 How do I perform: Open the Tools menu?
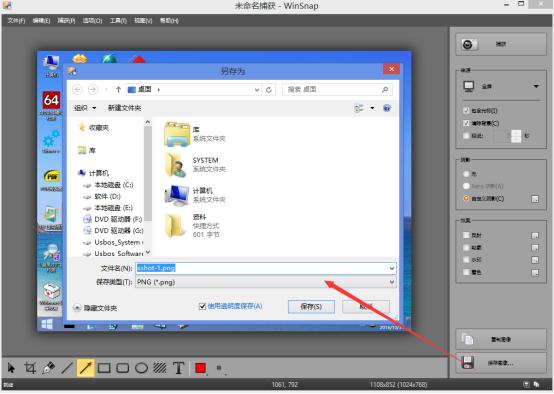[x=118, y=21]
